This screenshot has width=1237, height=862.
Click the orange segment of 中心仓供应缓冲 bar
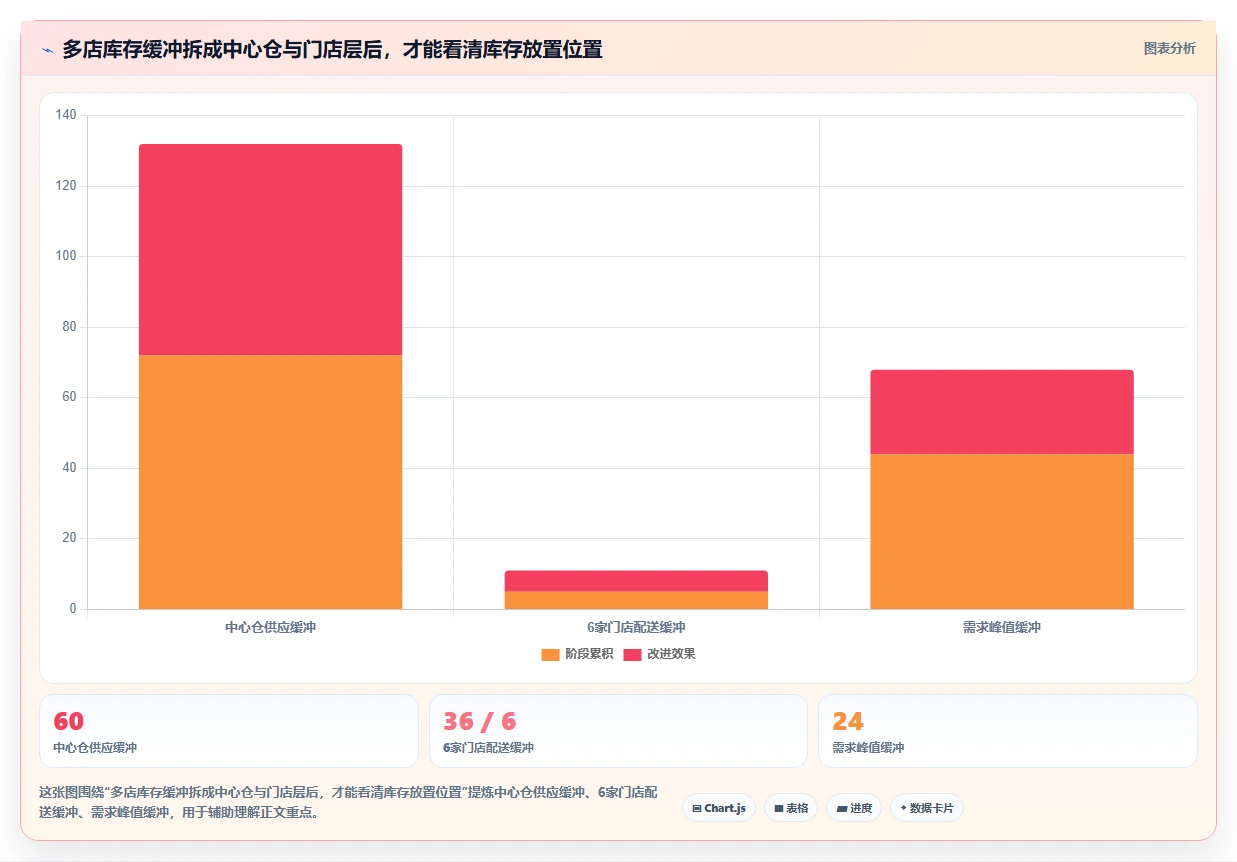point(270,482)
